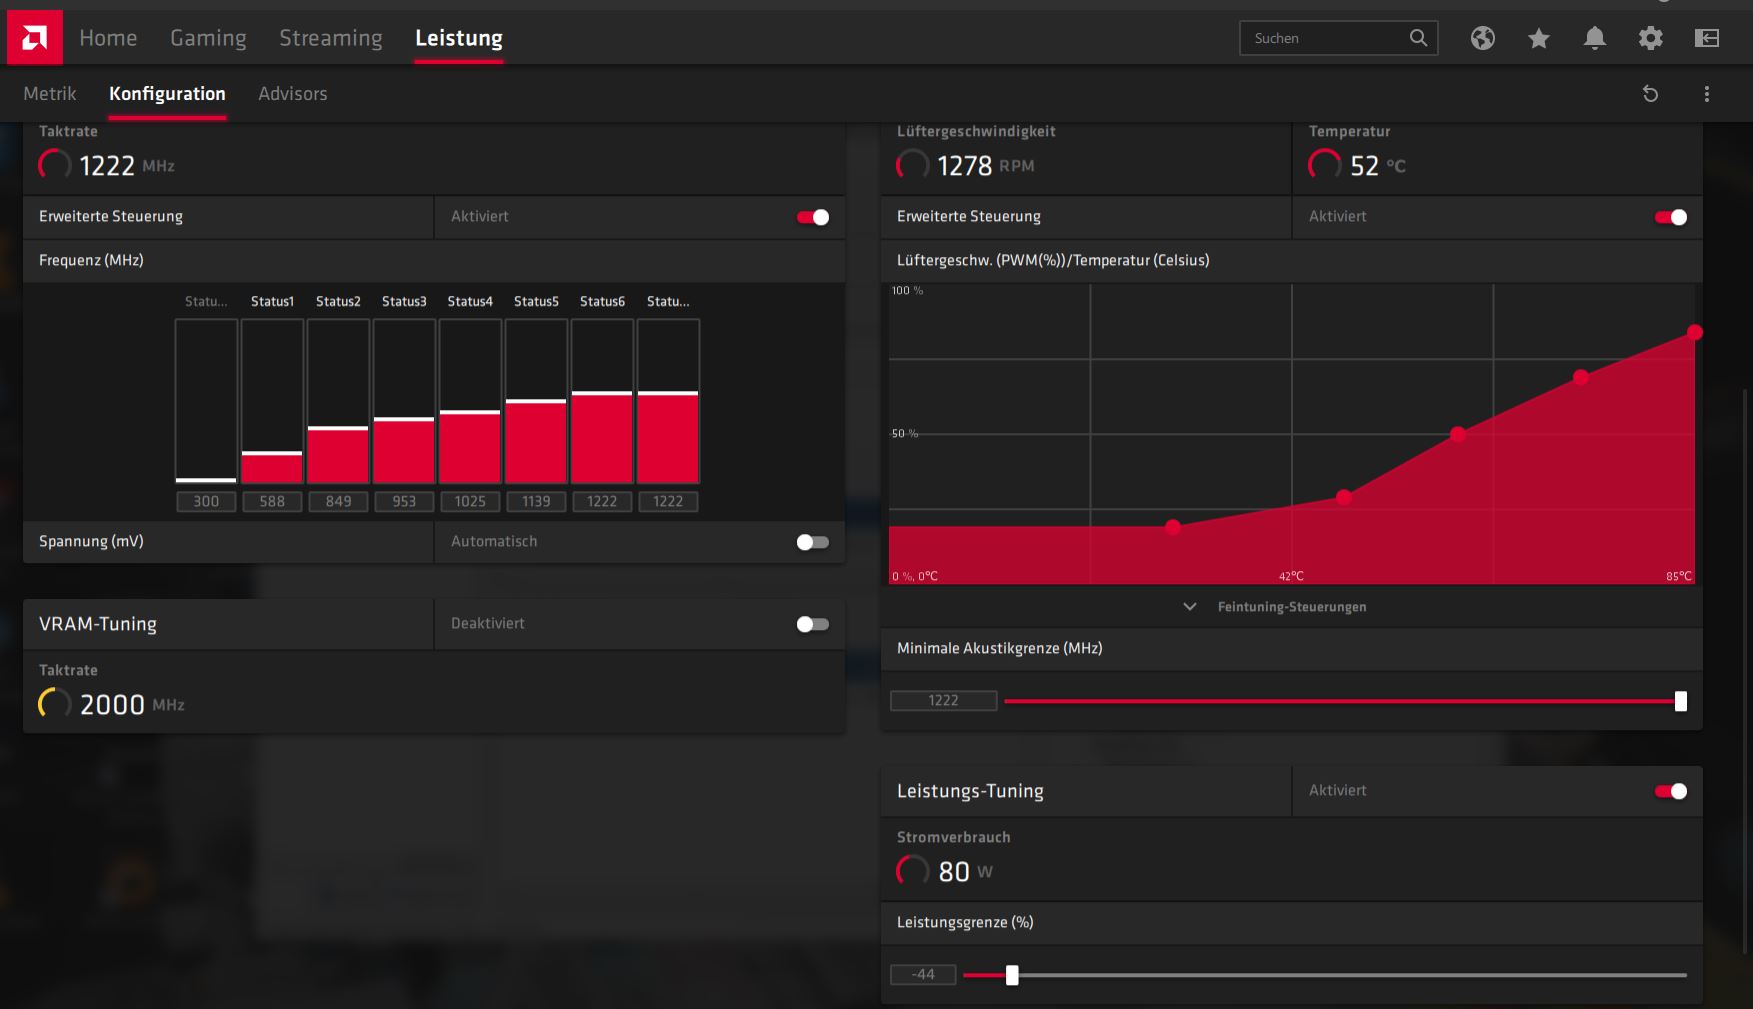Open the search field magnifier icon
This screenshot has height=1009, width=1753.
click(x=1419, y=38)
